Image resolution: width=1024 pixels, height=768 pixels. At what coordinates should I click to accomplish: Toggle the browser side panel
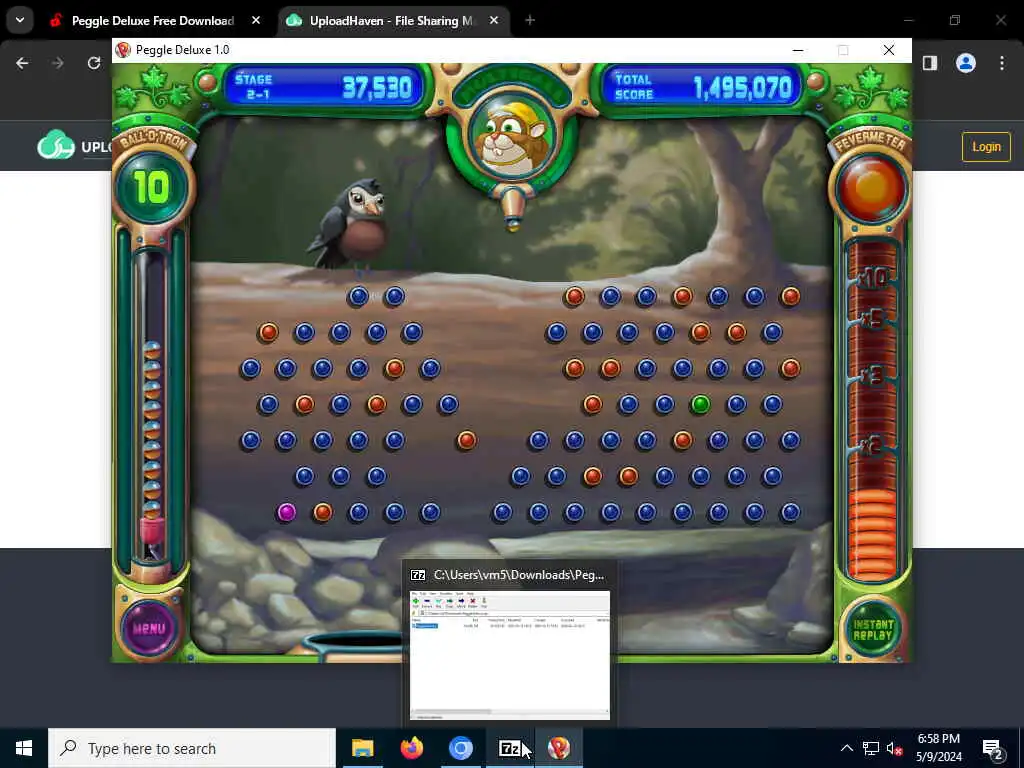930,63
